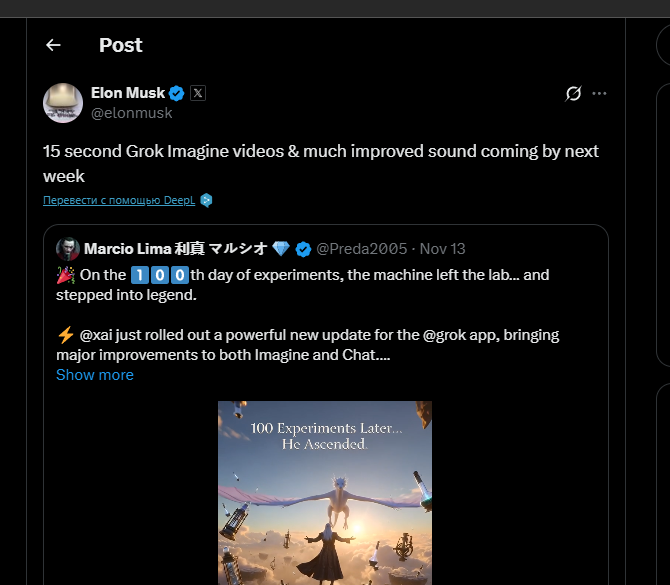Expand quoted post with Show more
670x585 pixels.
pyautogui.click(x=94, y=375)
